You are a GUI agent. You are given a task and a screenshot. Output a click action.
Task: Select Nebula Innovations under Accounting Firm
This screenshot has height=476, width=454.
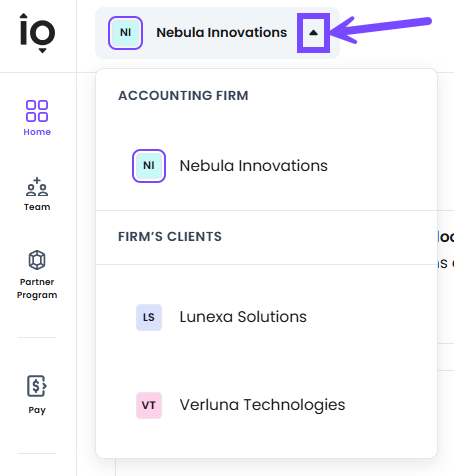tap(266, 166)
